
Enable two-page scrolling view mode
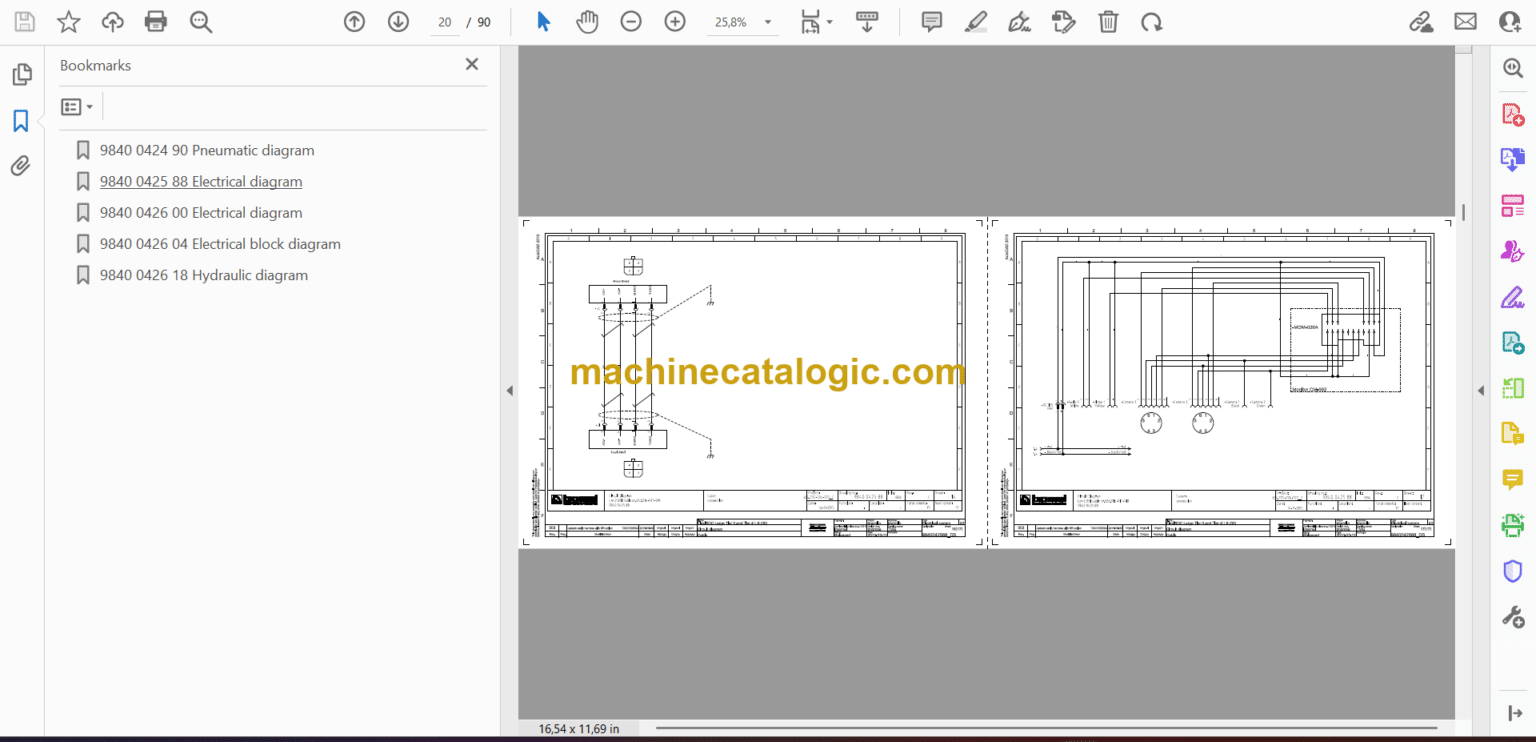click(x=867, y=21)
